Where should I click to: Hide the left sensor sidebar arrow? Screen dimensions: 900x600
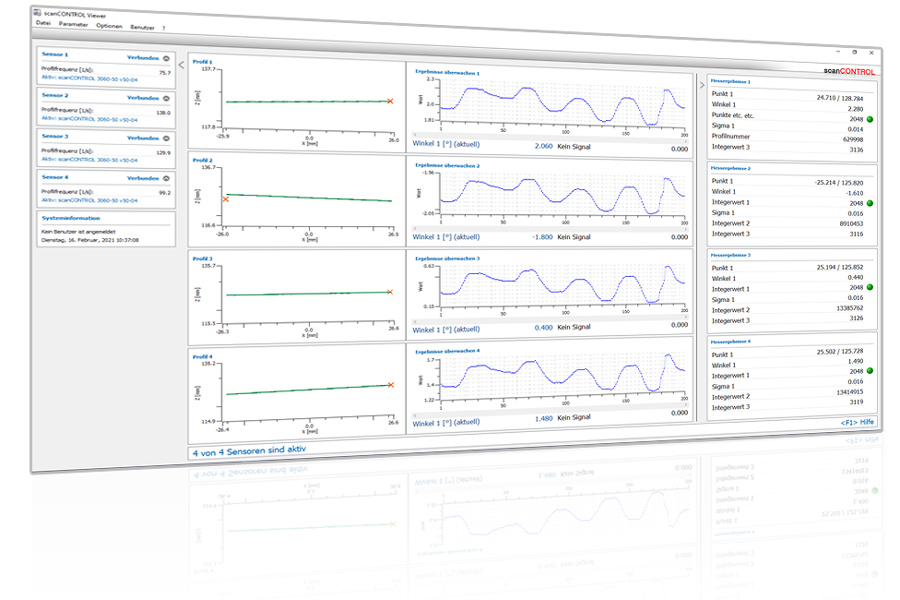click(x=181, y=66)
